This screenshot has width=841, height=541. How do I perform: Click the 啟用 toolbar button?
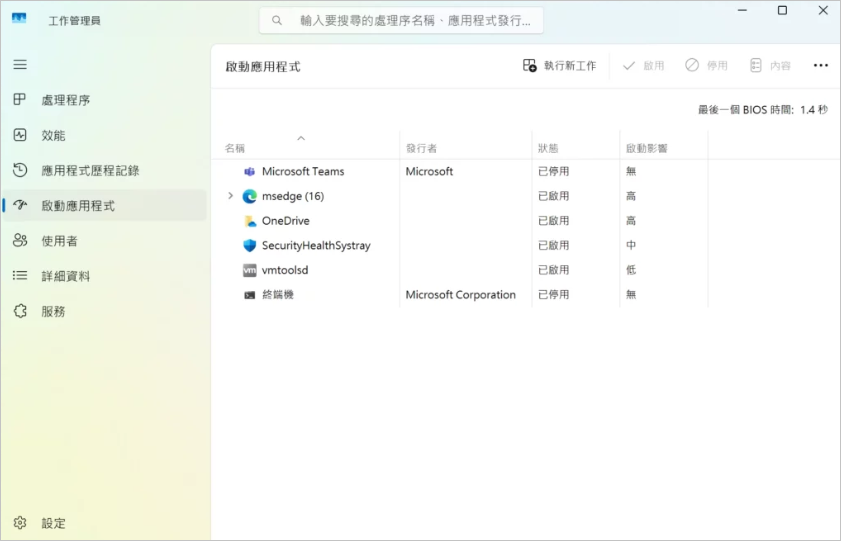(x=643, y=66)
